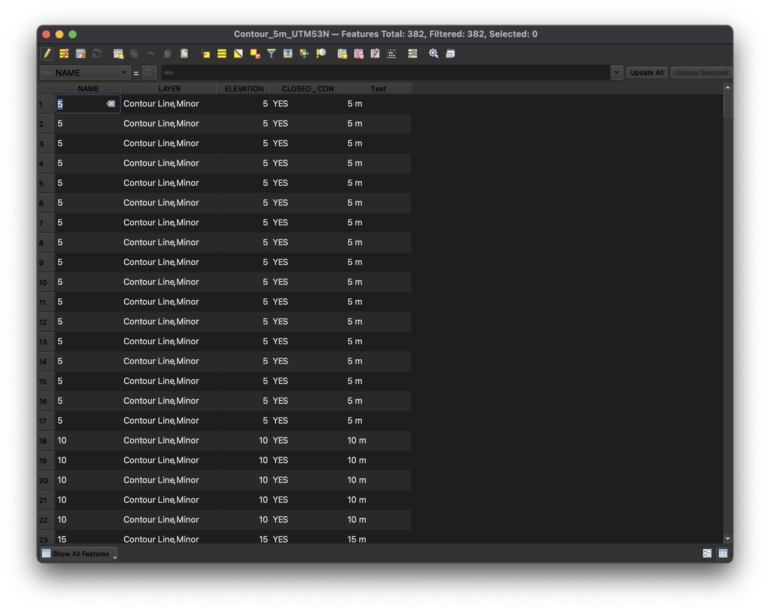Open the expression editor epsilon button
Viewport: 770px width, 612px height.
coord(149,73)
